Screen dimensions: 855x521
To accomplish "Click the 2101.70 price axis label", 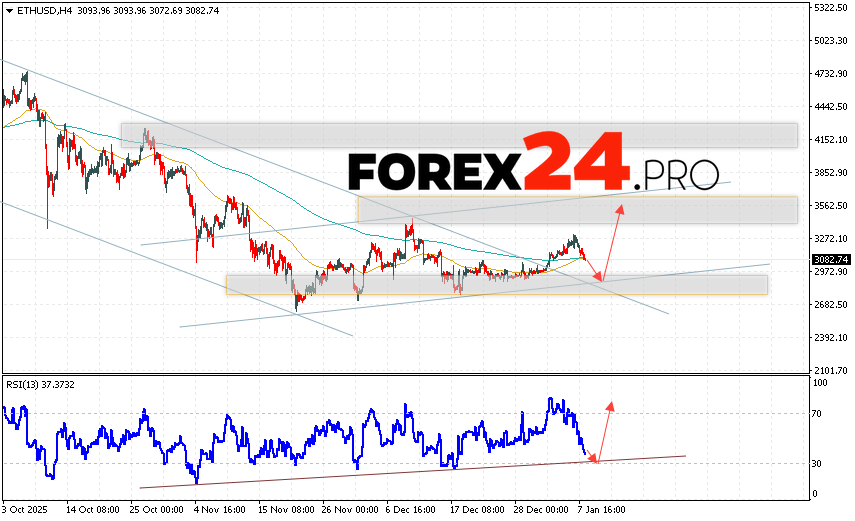I will tap(828, 370).
